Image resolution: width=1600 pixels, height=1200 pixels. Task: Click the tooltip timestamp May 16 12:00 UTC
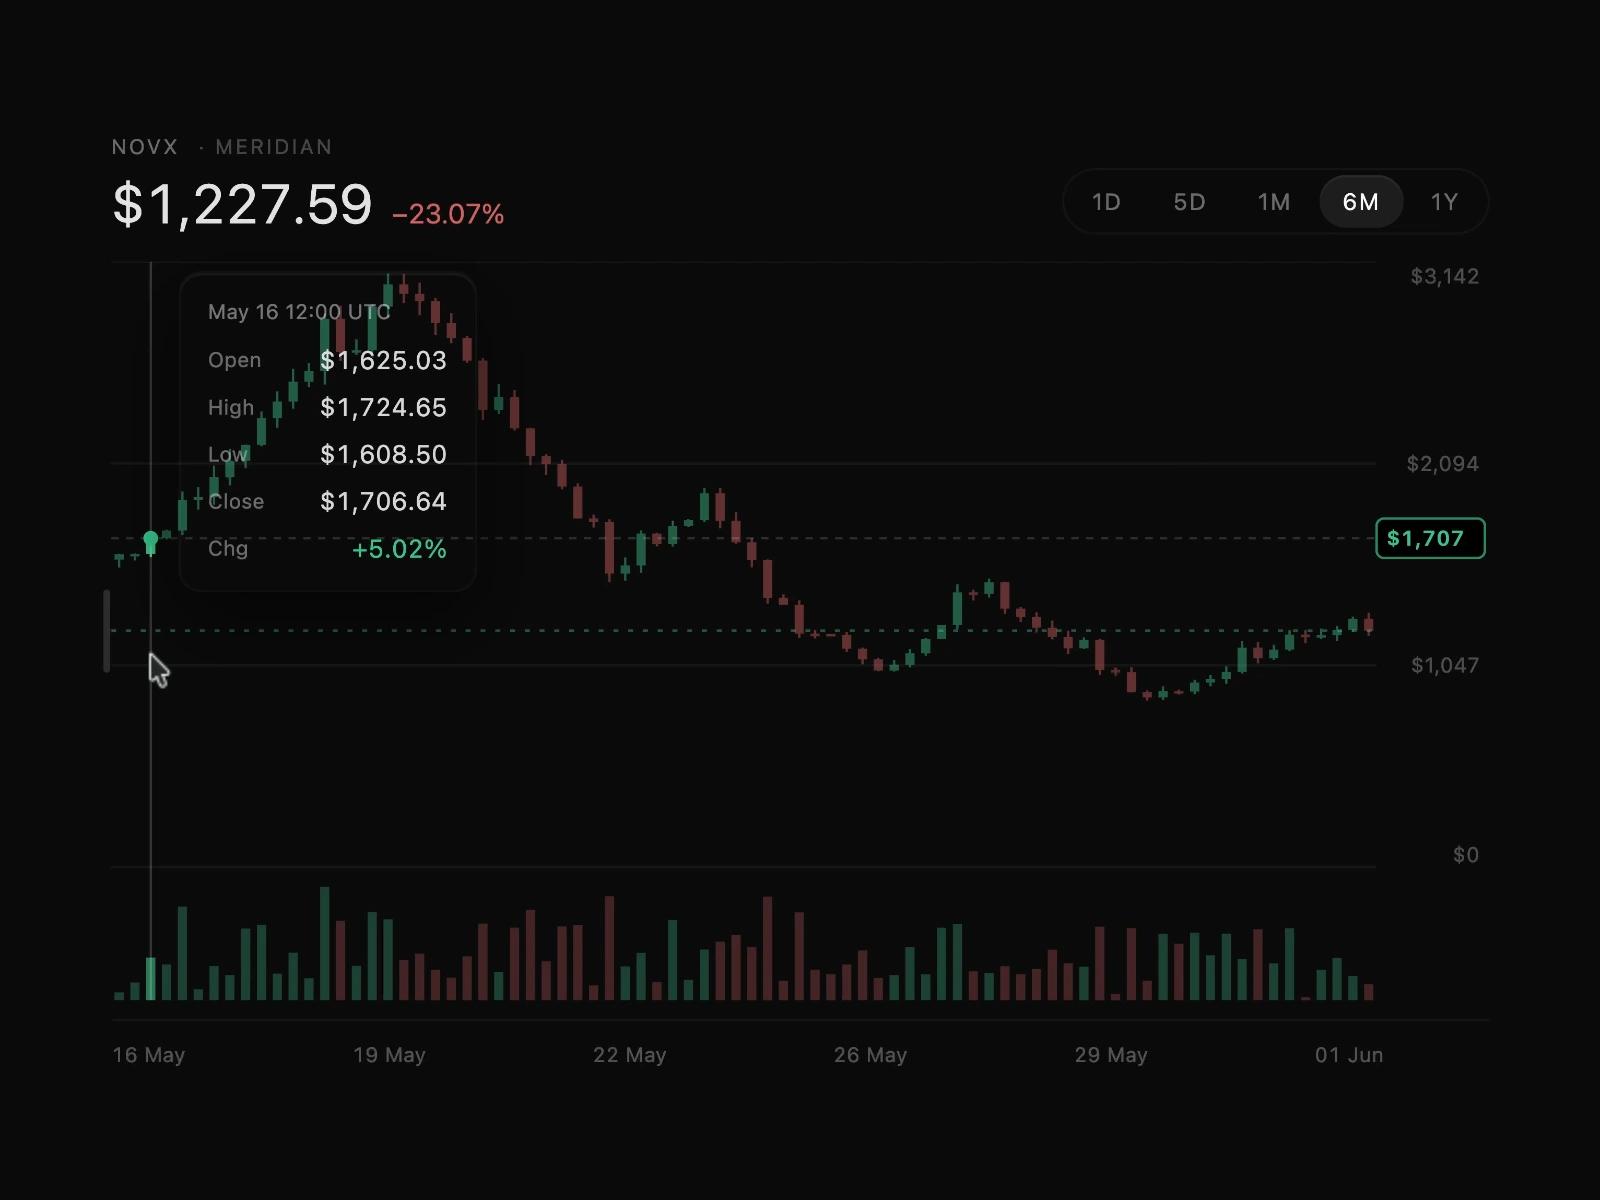(299, 312)
